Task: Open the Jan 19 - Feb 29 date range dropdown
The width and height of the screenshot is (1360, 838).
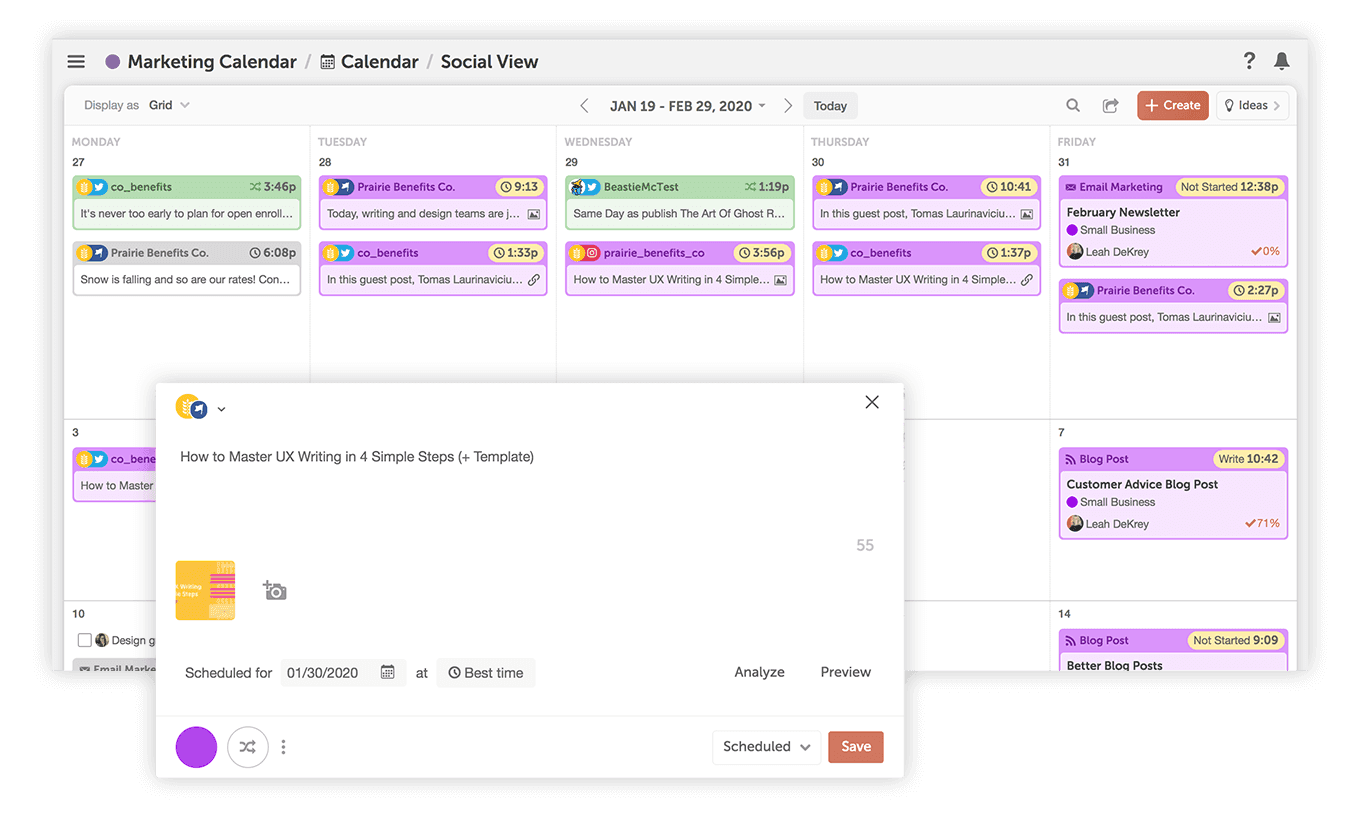Action: [688, 106]
